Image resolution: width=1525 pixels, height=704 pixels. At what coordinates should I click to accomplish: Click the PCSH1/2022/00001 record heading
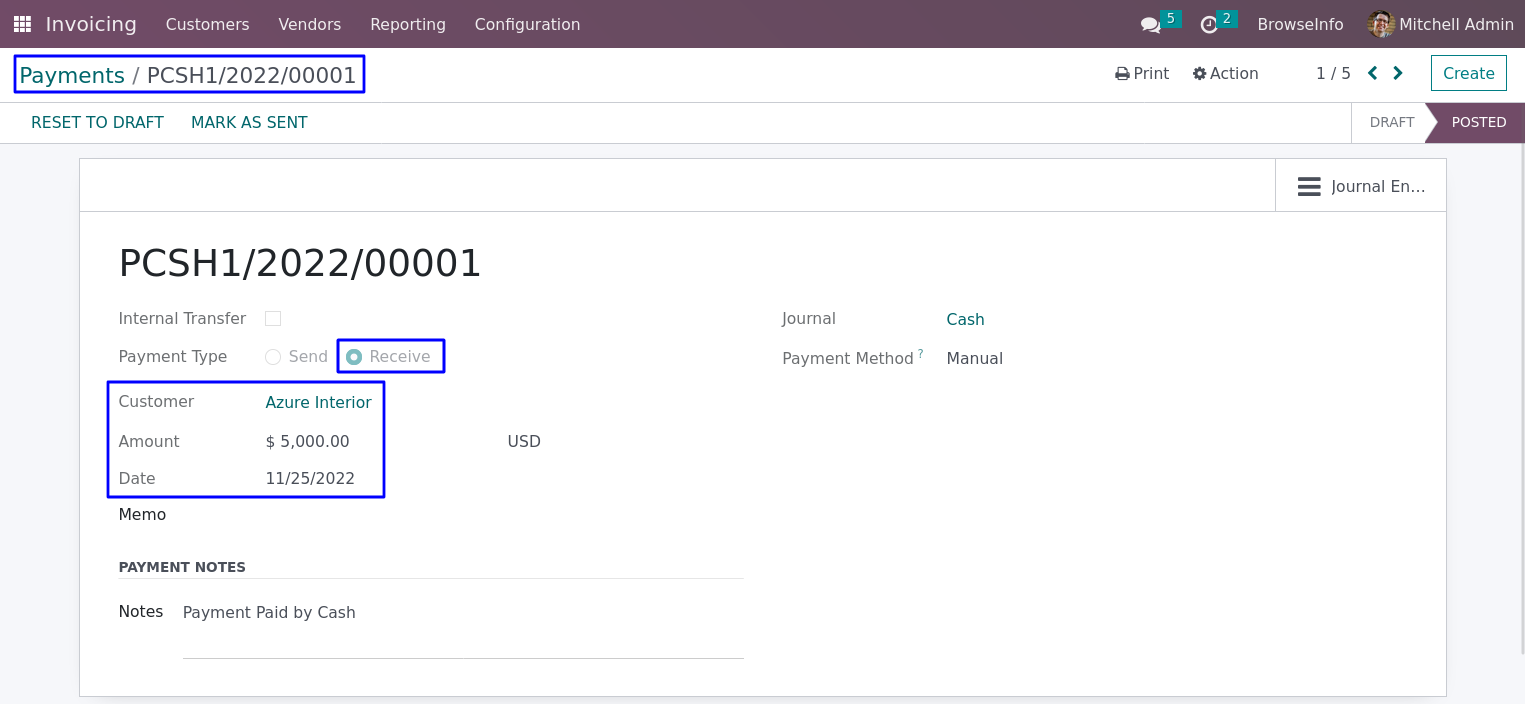300,263
